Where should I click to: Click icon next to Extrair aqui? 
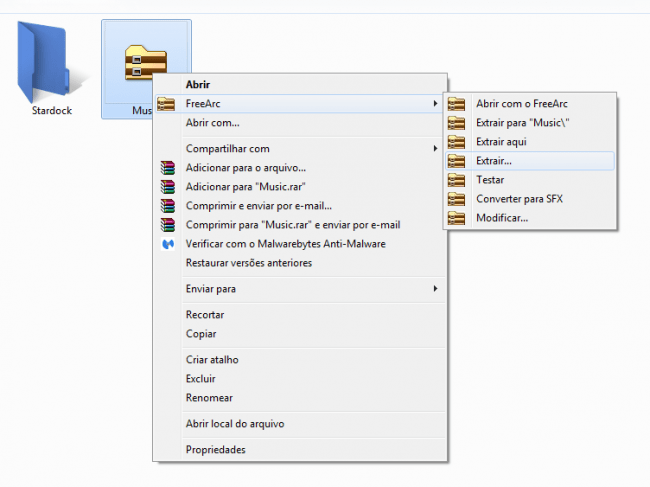[457, 142]
